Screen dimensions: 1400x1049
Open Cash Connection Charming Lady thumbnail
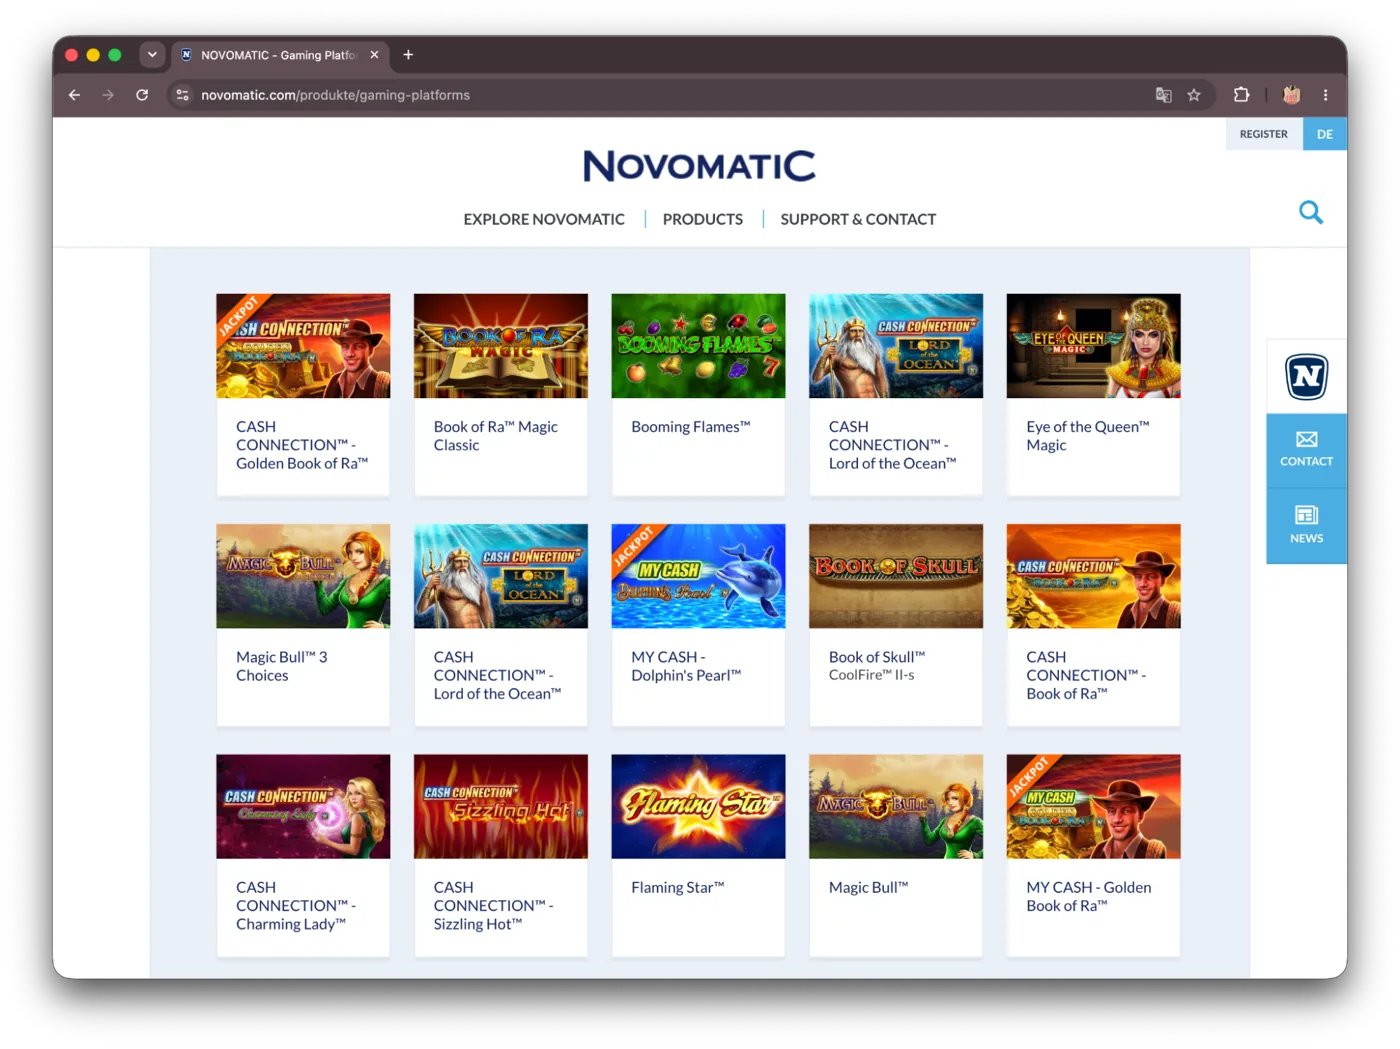point(303,806)
